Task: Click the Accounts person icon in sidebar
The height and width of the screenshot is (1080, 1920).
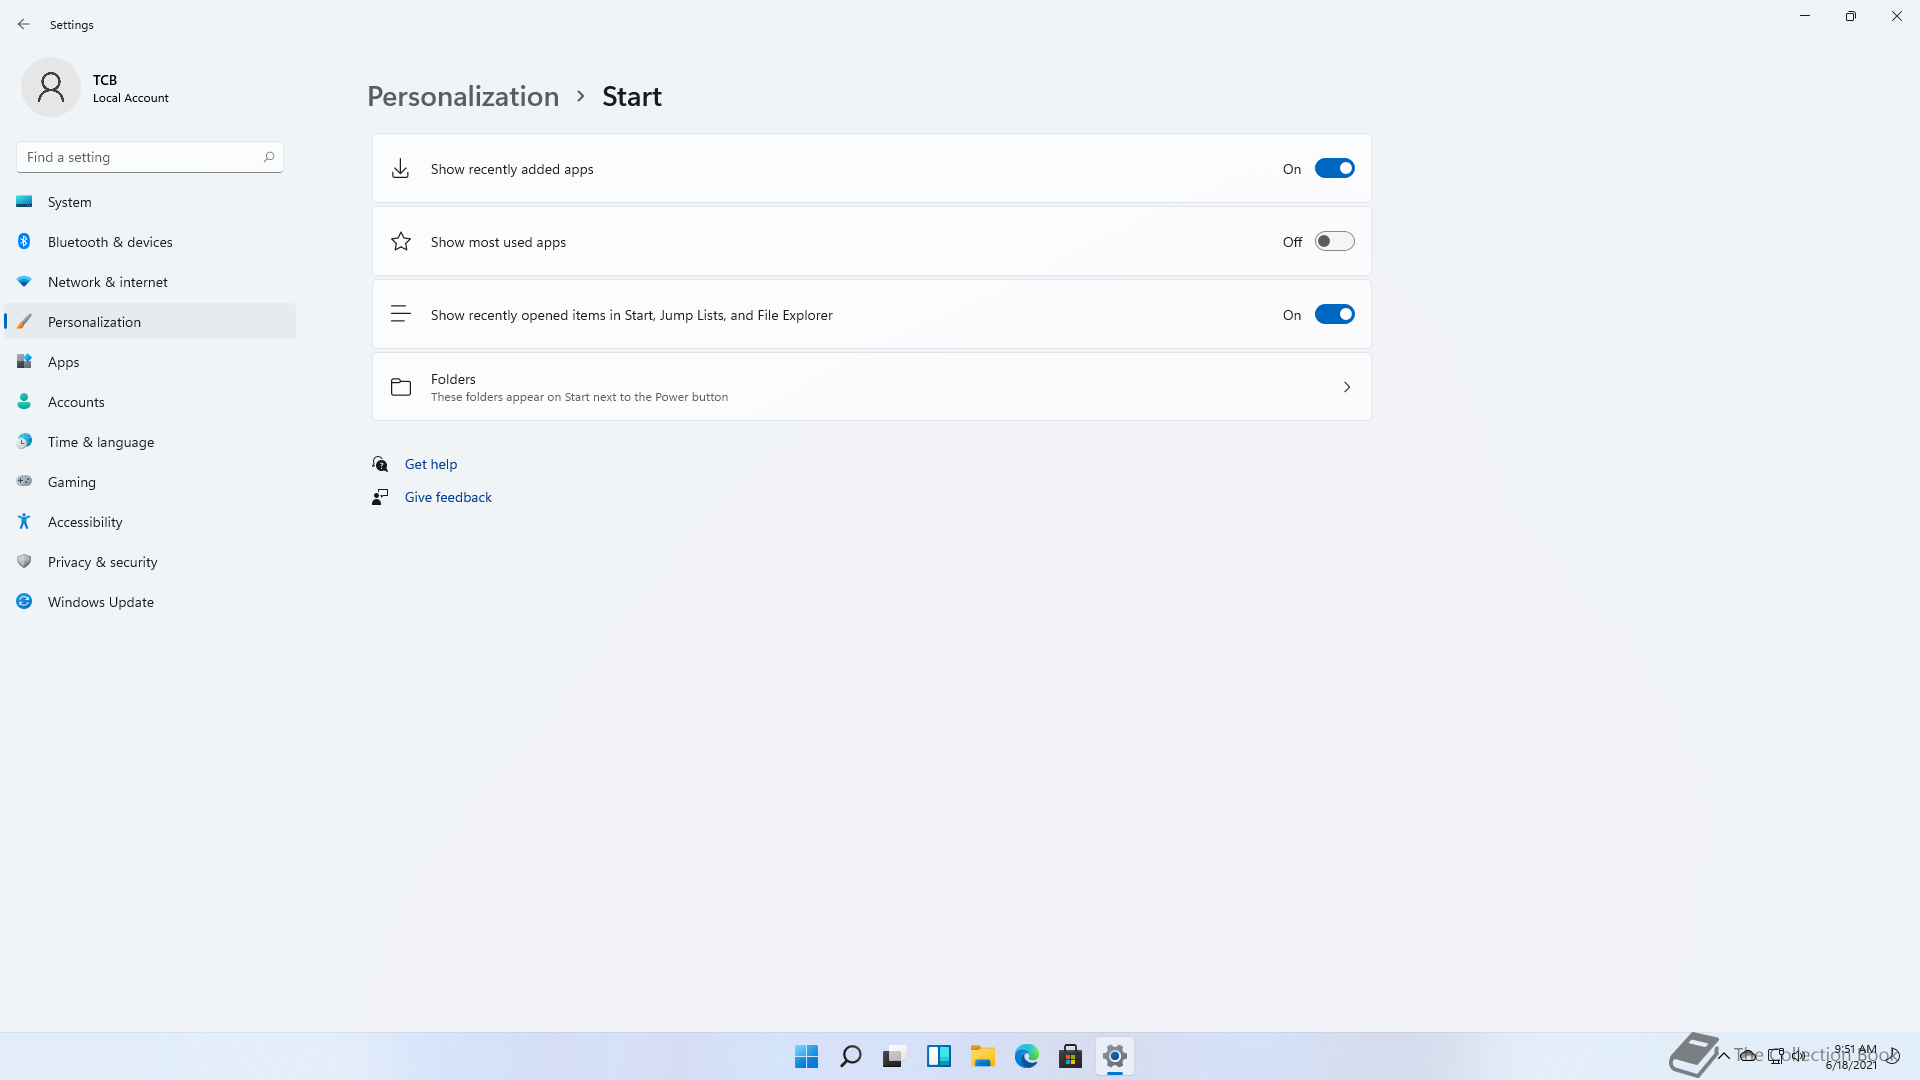Action: (24, 402)
